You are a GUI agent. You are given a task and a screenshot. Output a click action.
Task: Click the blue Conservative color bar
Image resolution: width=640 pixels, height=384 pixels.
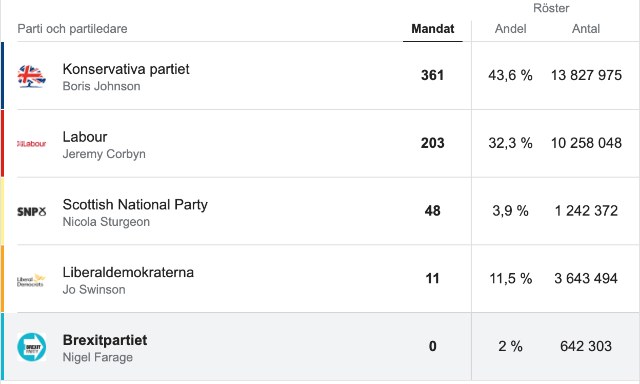pos(2,75)
